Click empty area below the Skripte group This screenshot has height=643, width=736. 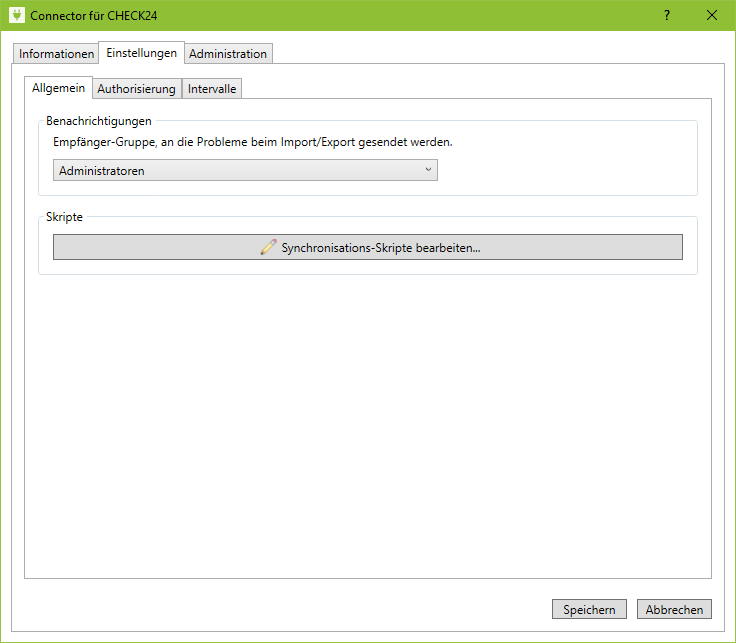[x=367, y=420]
